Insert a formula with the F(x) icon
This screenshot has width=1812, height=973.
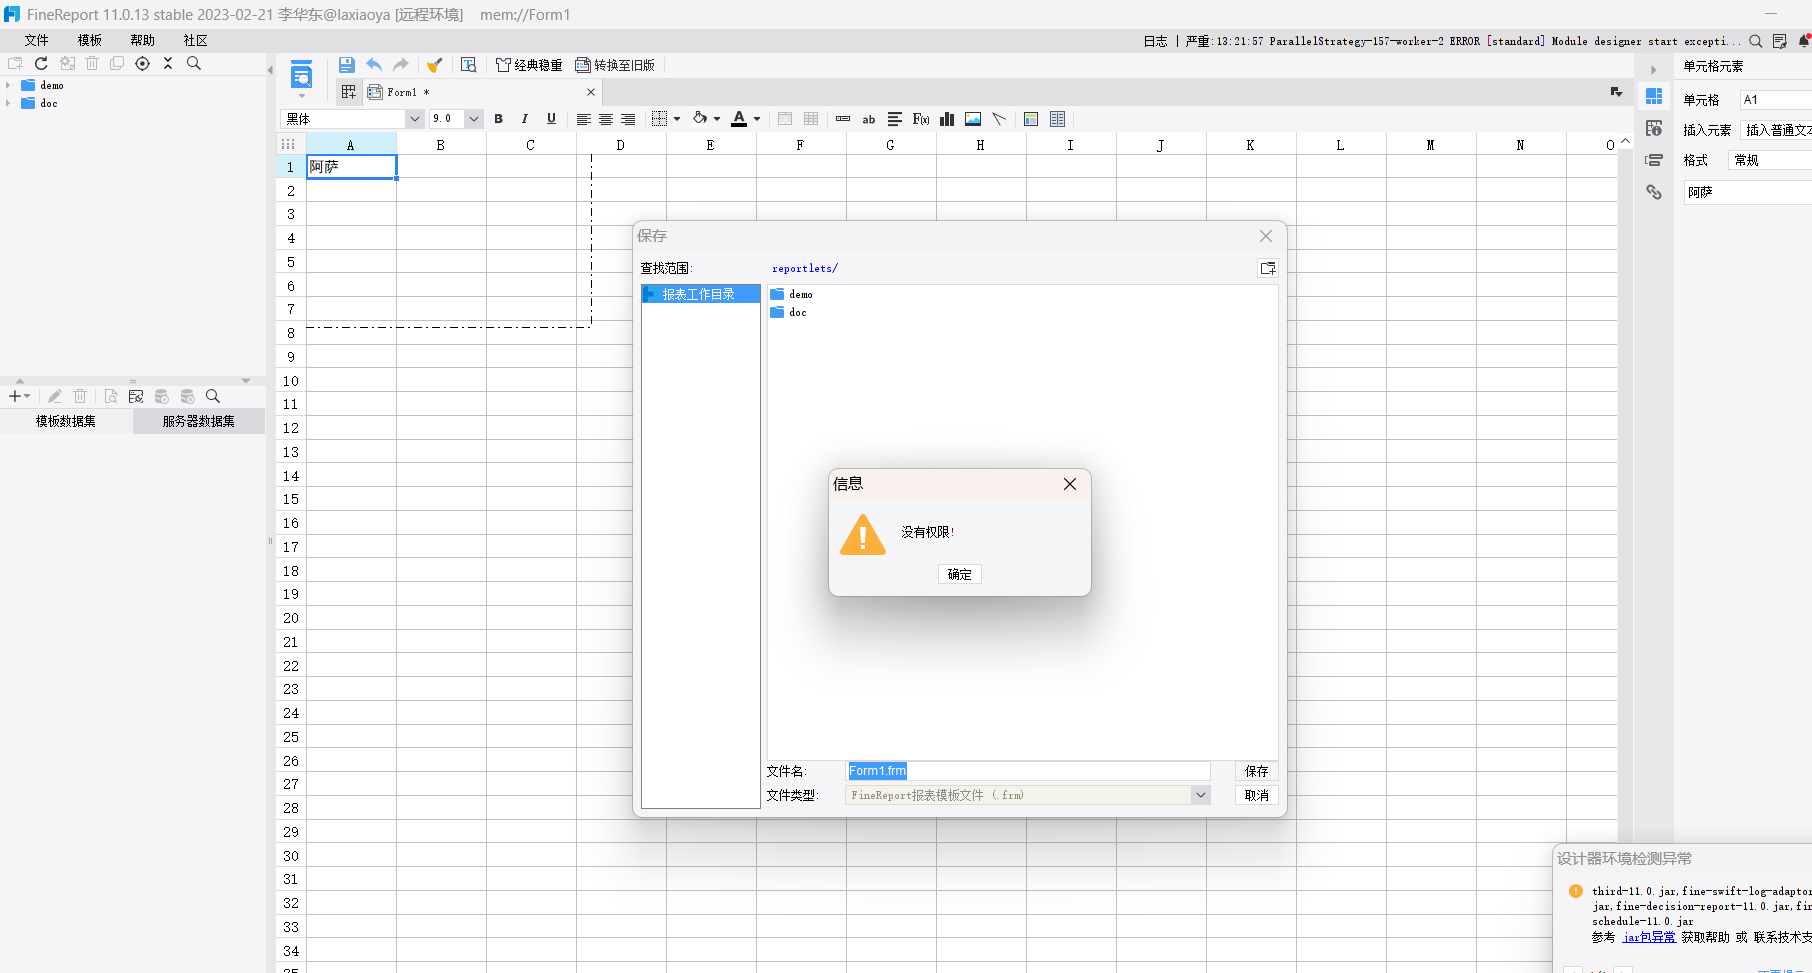pyautogui.click(x=921, y=119)
